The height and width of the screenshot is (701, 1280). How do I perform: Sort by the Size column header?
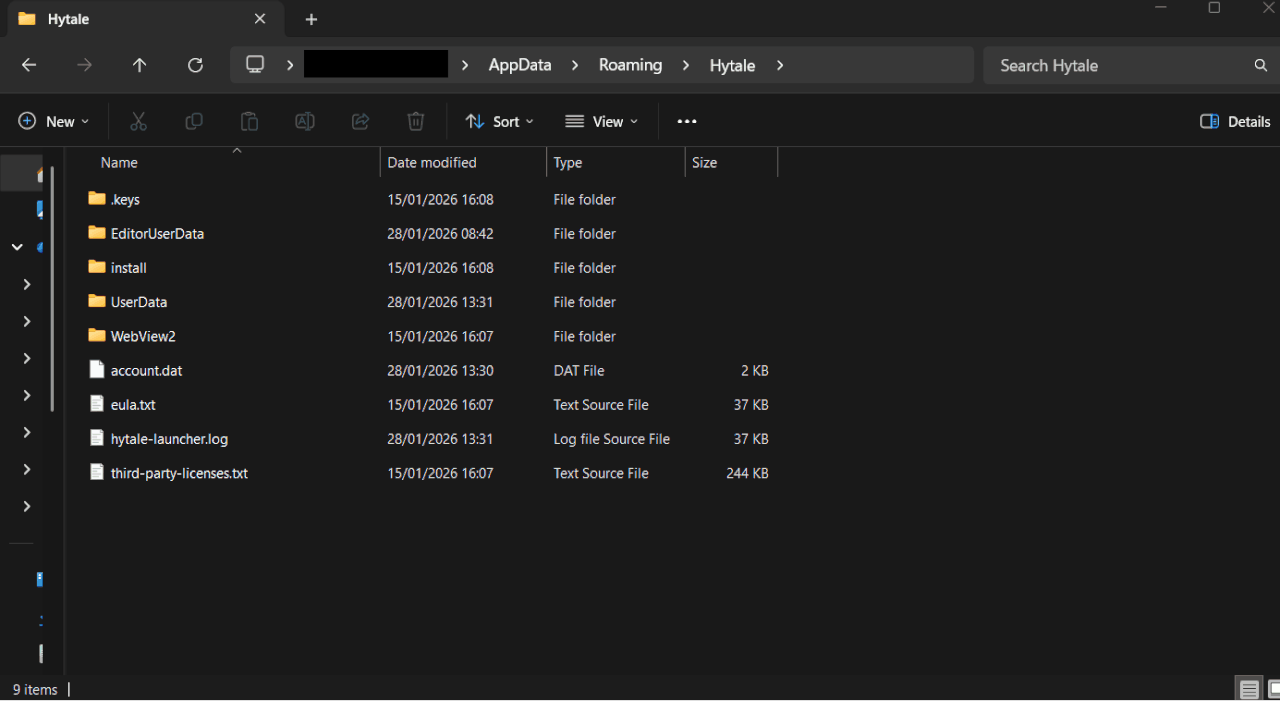pyautogui.click(x=705, y=162)
